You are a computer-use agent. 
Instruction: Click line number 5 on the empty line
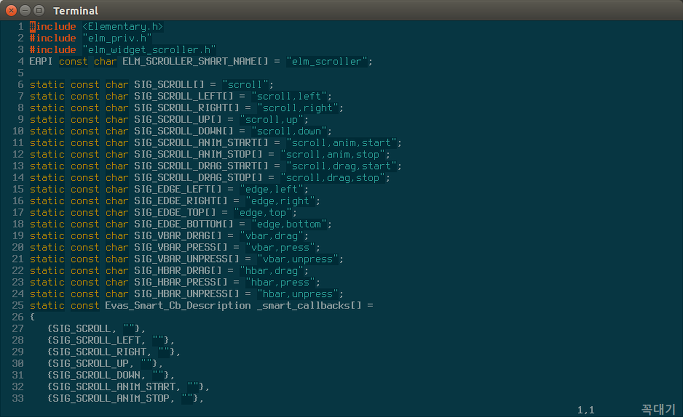click(20, 73)
